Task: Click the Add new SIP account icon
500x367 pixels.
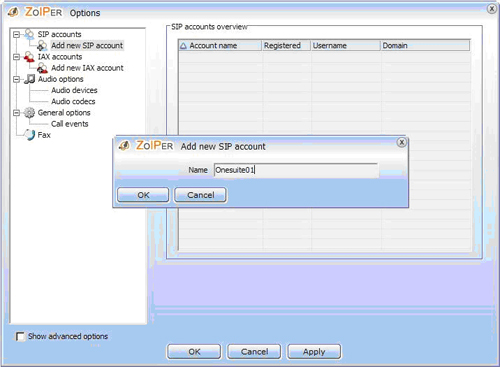Action: 42,46
